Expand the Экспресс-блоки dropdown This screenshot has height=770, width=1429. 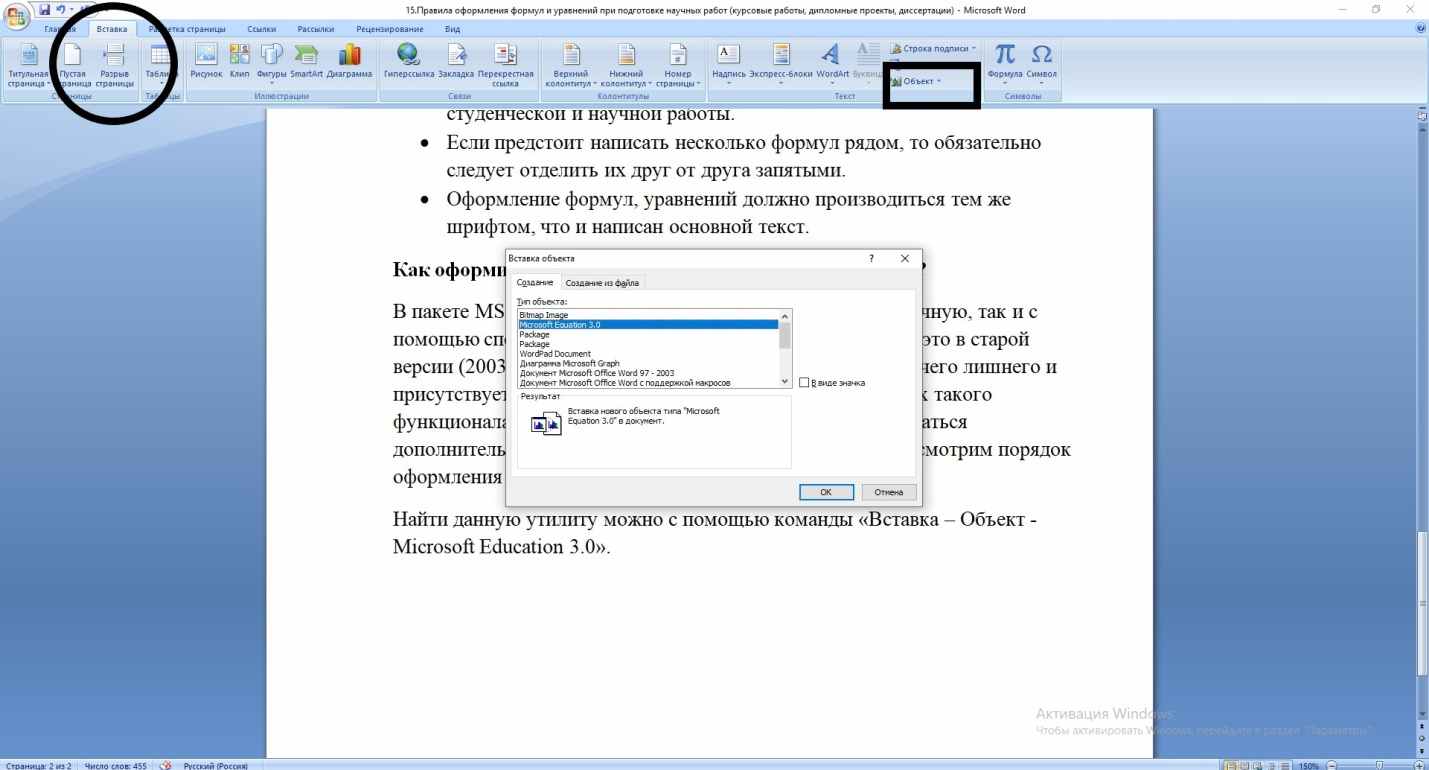[781, 62]
